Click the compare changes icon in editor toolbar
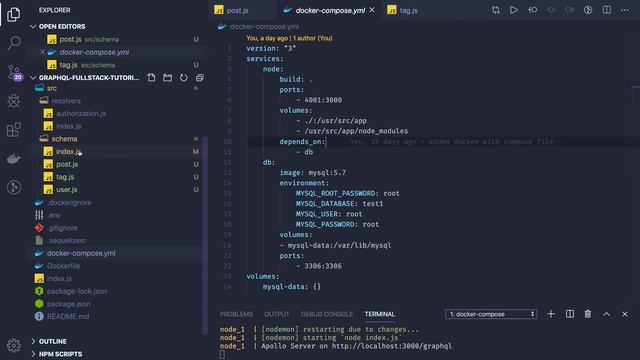This screenshot has width=640, height=360. click(x=496, y=10)
